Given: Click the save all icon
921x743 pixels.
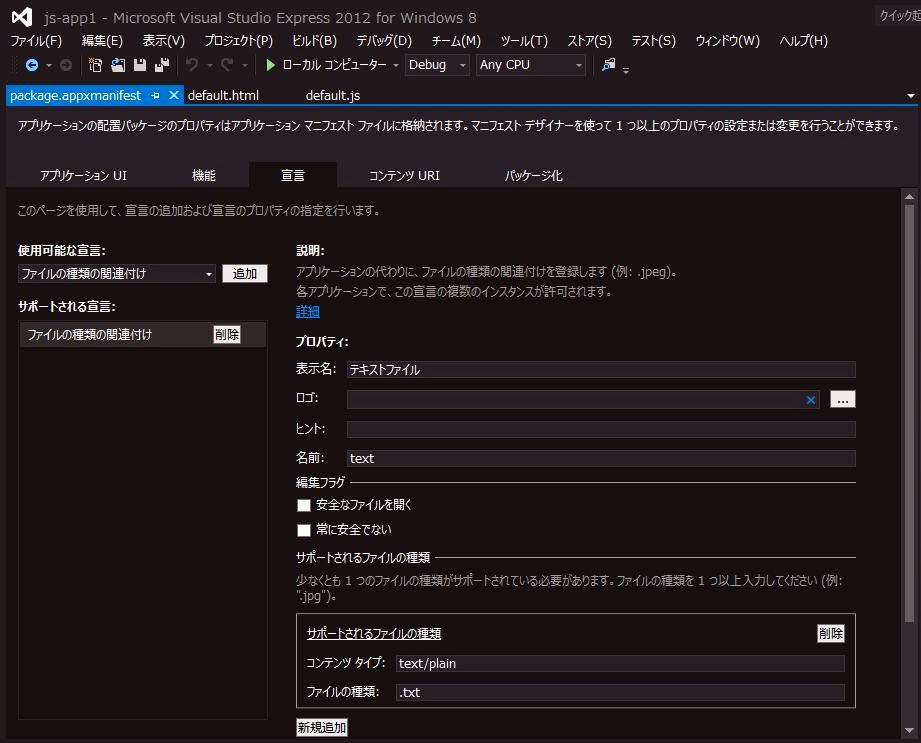Looking at the screenshot, I should click(162, 65).
